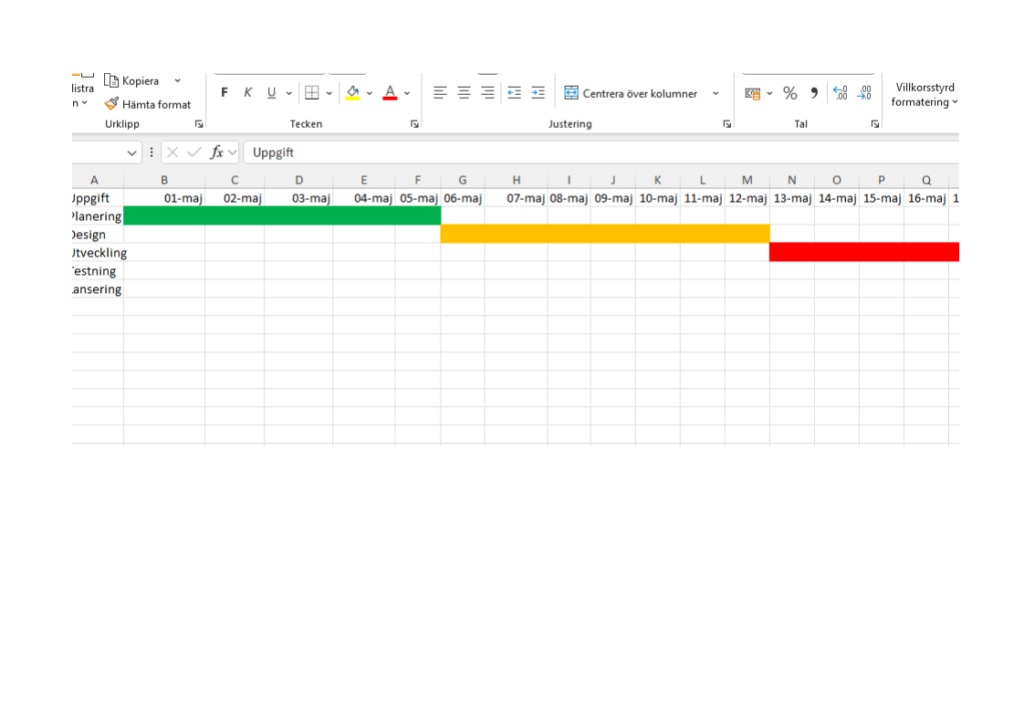Click the 06-maj date cell

pos(462,198)
